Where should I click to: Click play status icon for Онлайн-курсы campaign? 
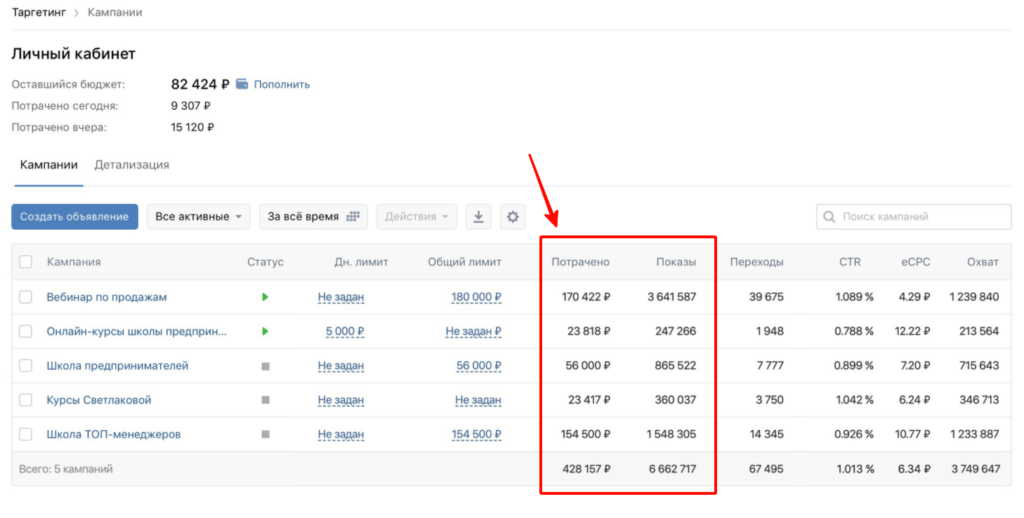coord(265,331)
